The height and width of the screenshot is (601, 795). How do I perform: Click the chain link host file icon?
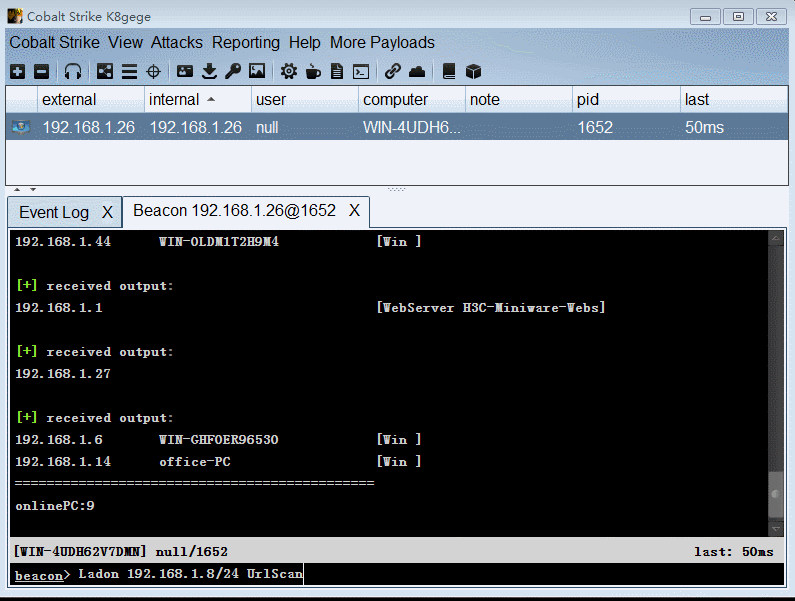tap(392, 72)
